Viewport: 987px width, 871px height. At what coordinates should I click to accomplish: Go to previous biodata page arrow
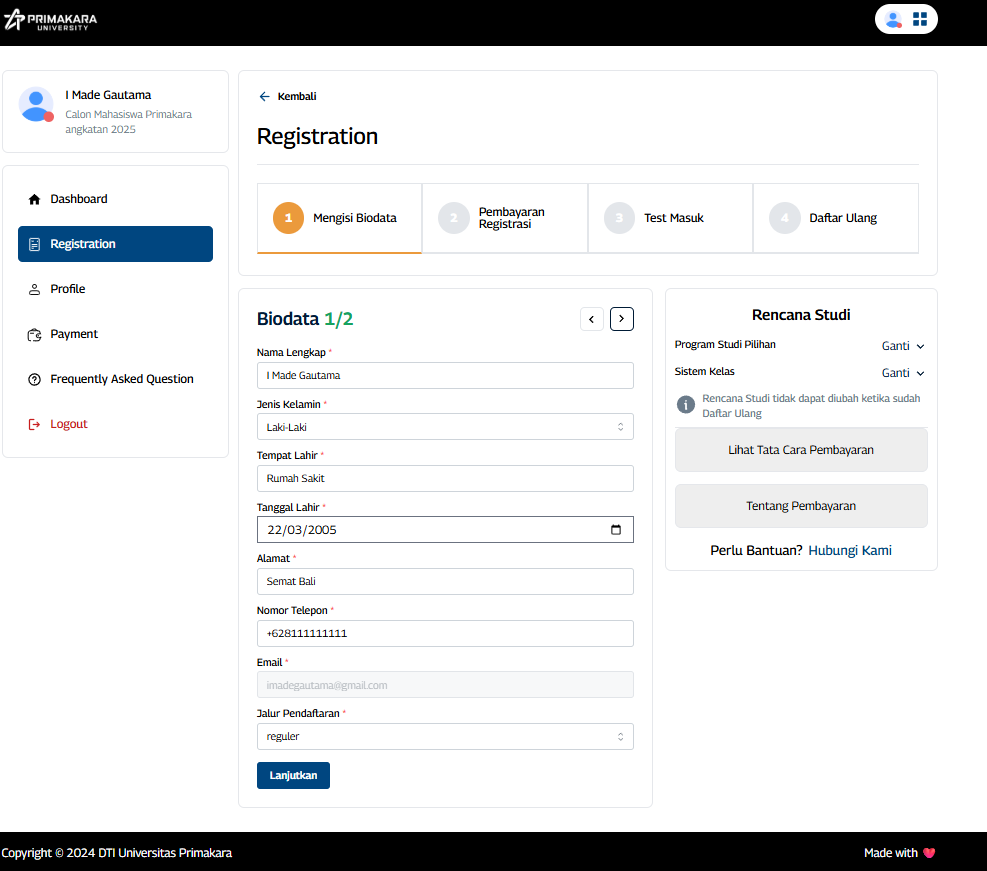[x=592, y=319]
